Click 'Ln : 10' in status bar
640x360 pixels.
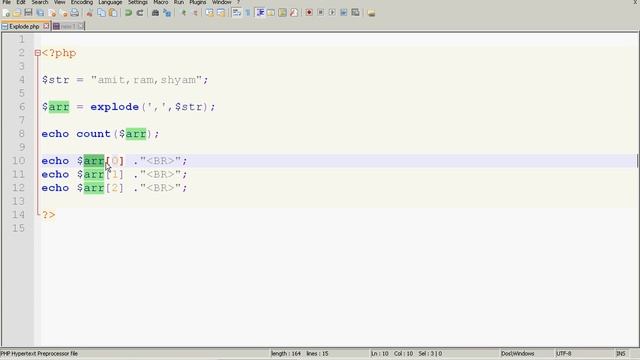pyautogui.click(x=380, y=353)
